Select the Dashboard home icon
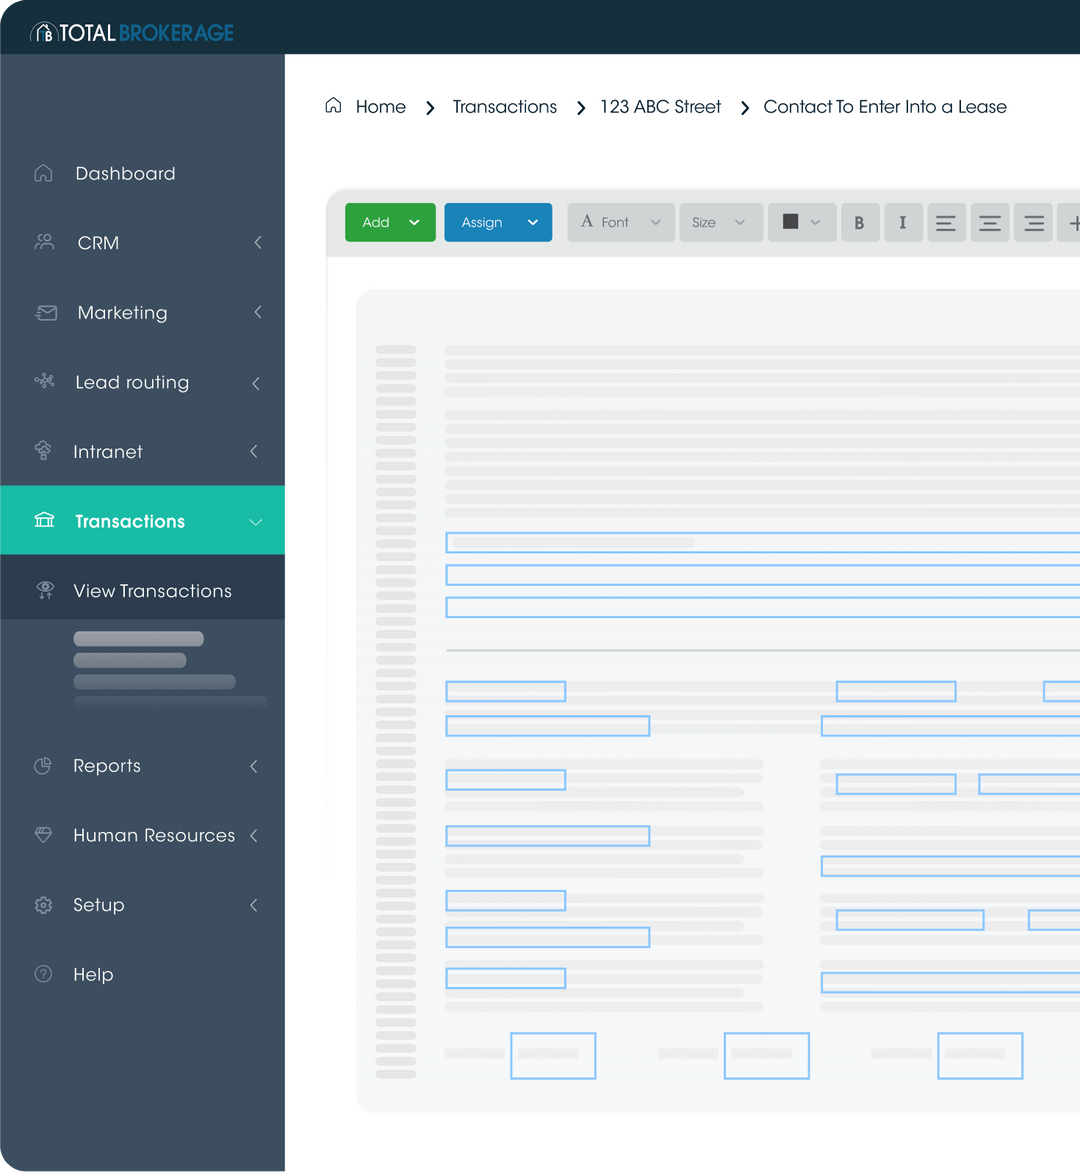The height and width of the screenshot is (1176, 1080). click(x=43, y=173)
